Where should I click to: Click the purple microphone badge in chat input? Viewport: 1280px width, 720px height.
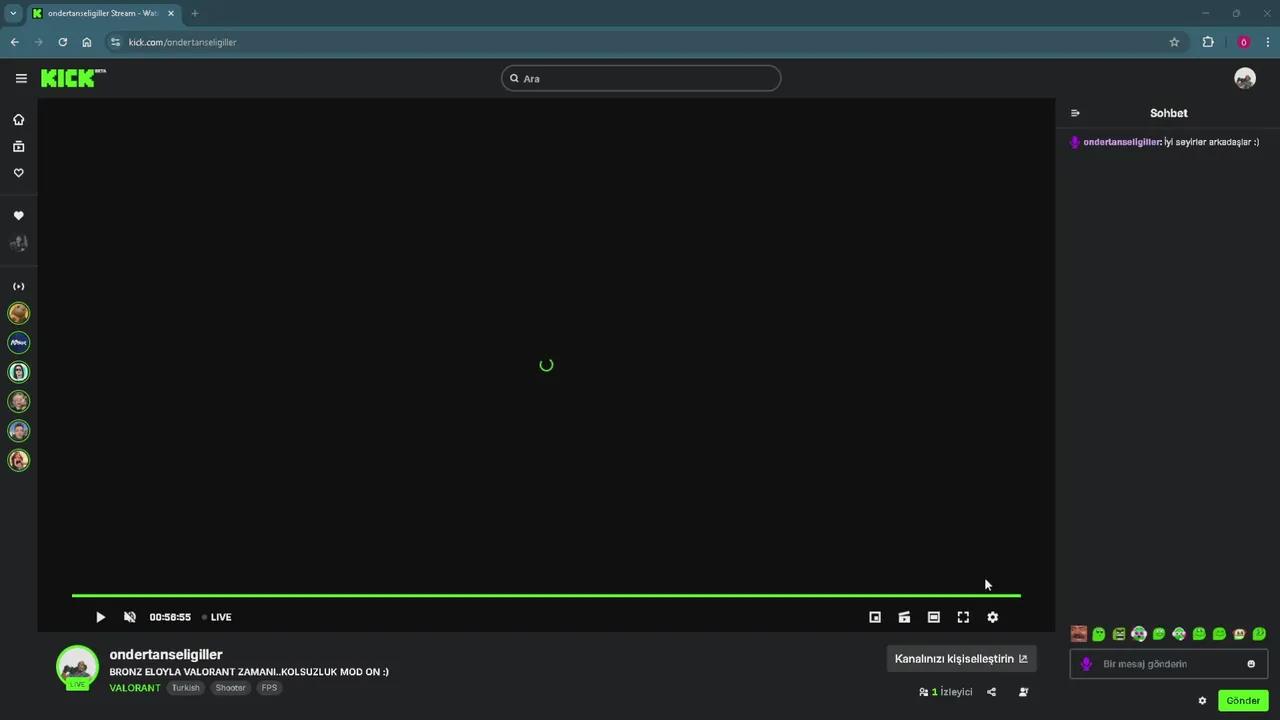(x=1086, y=664)
